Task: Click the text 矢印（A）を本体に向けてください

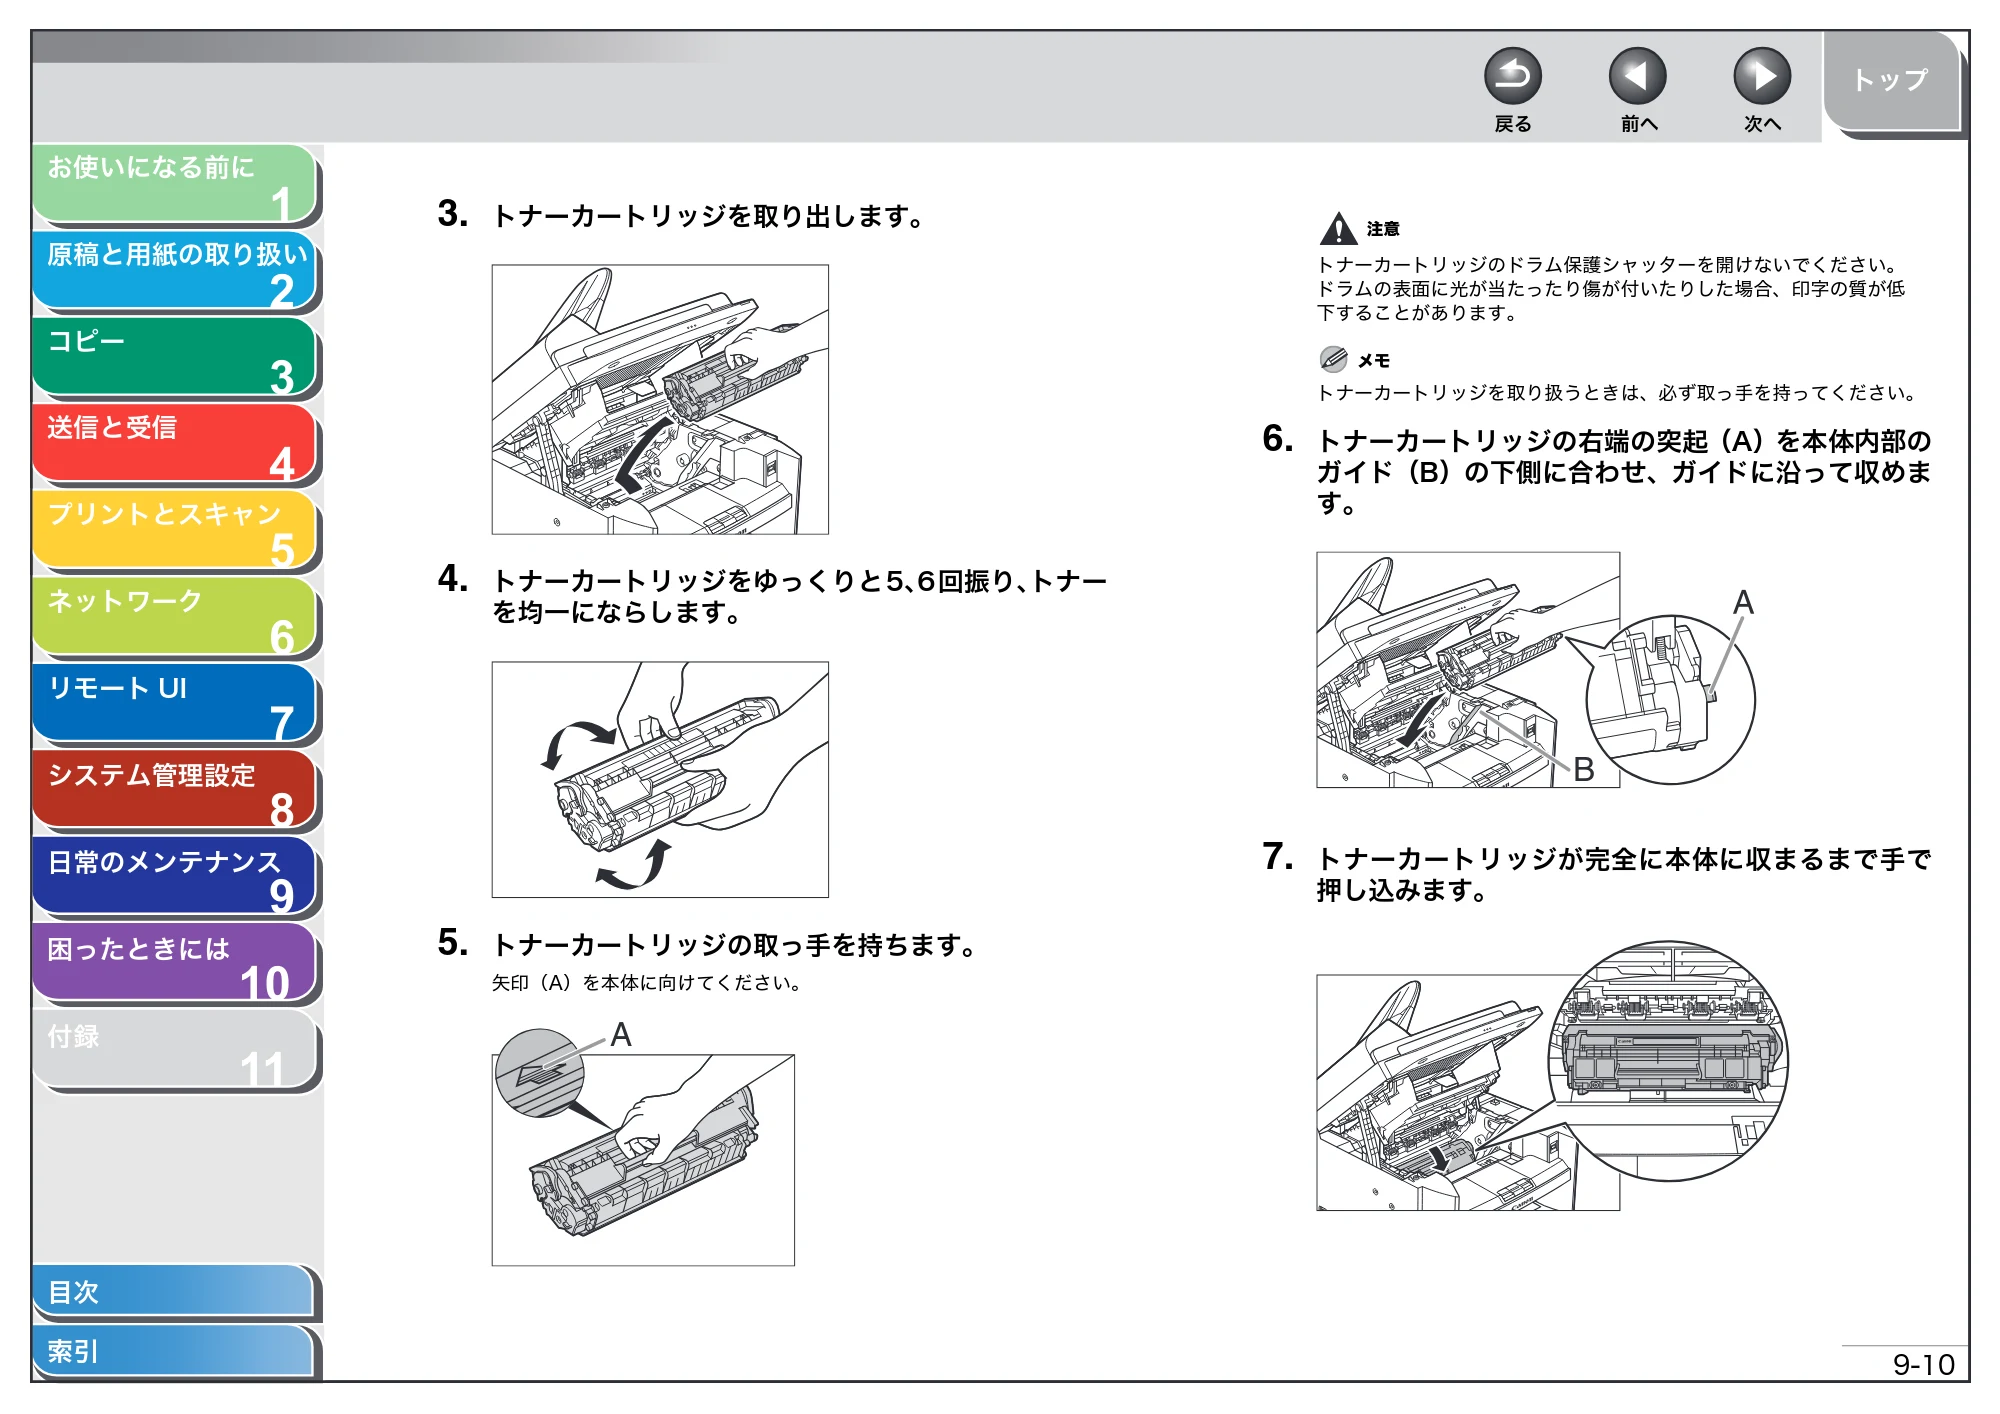Action: coord(647,983)
